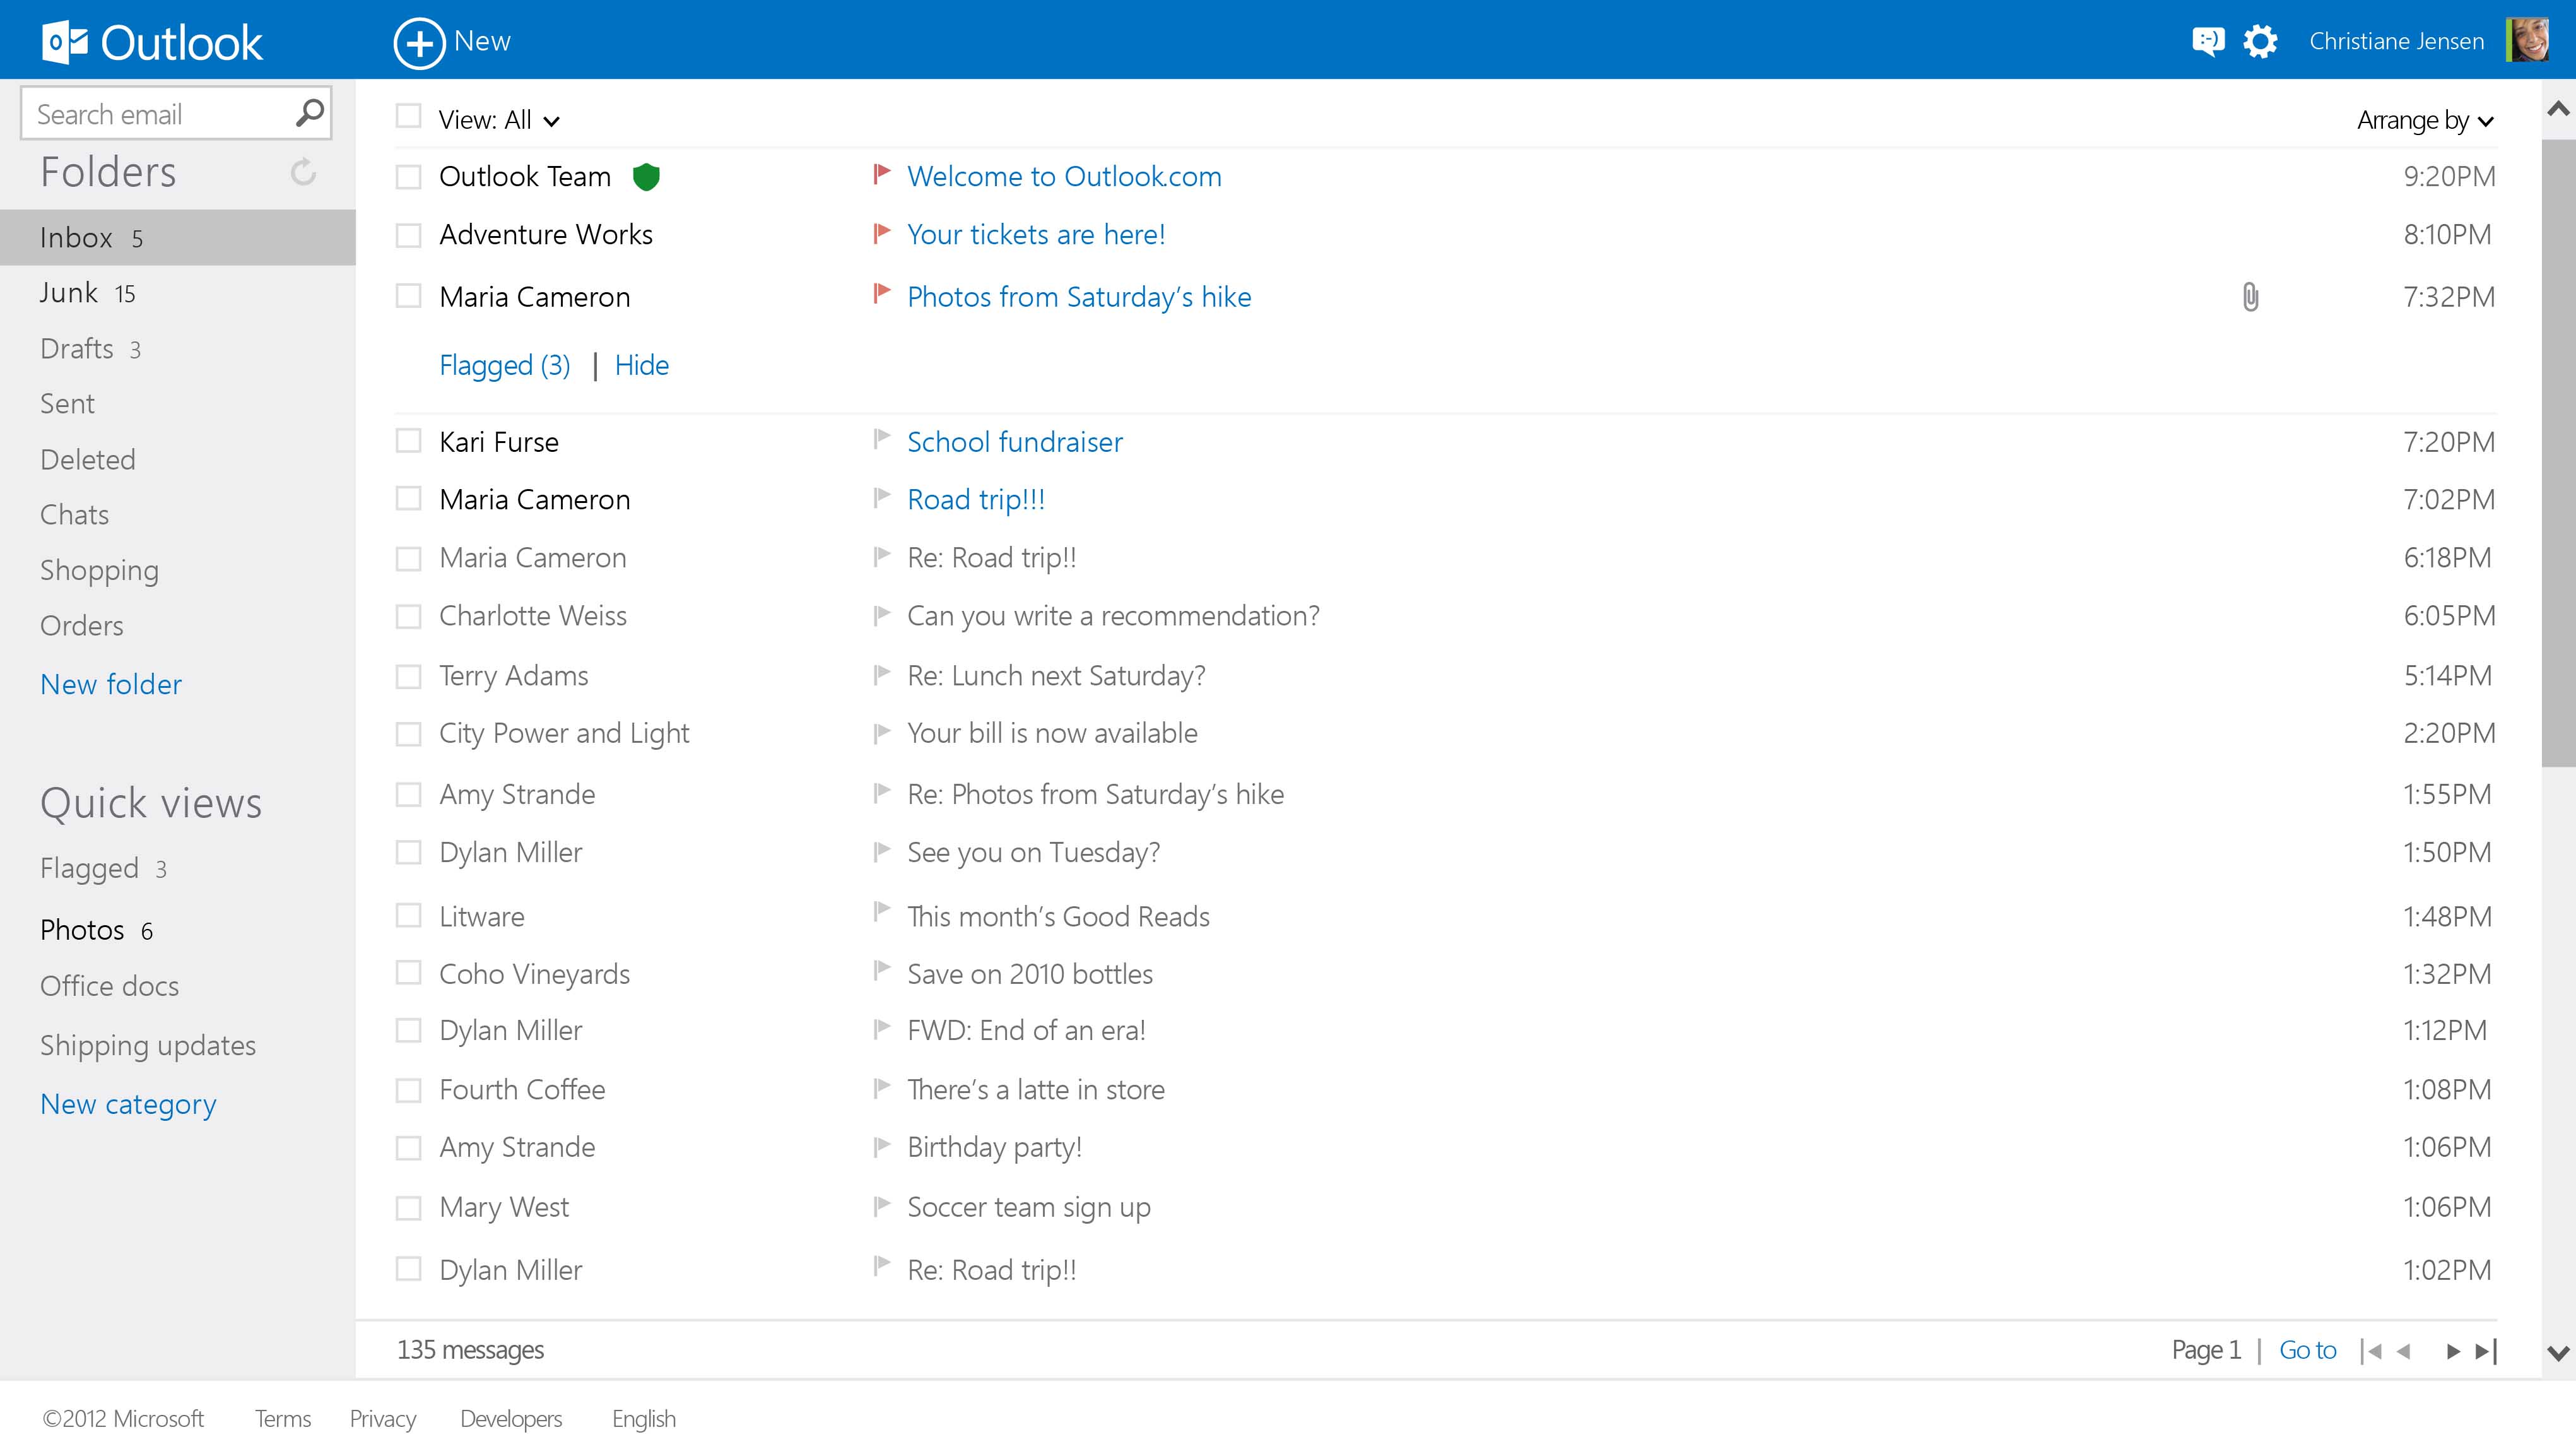Open the Arrange by dropdown
The height and width of the screenshot is (1449, 2576).
pos(2424,120)
